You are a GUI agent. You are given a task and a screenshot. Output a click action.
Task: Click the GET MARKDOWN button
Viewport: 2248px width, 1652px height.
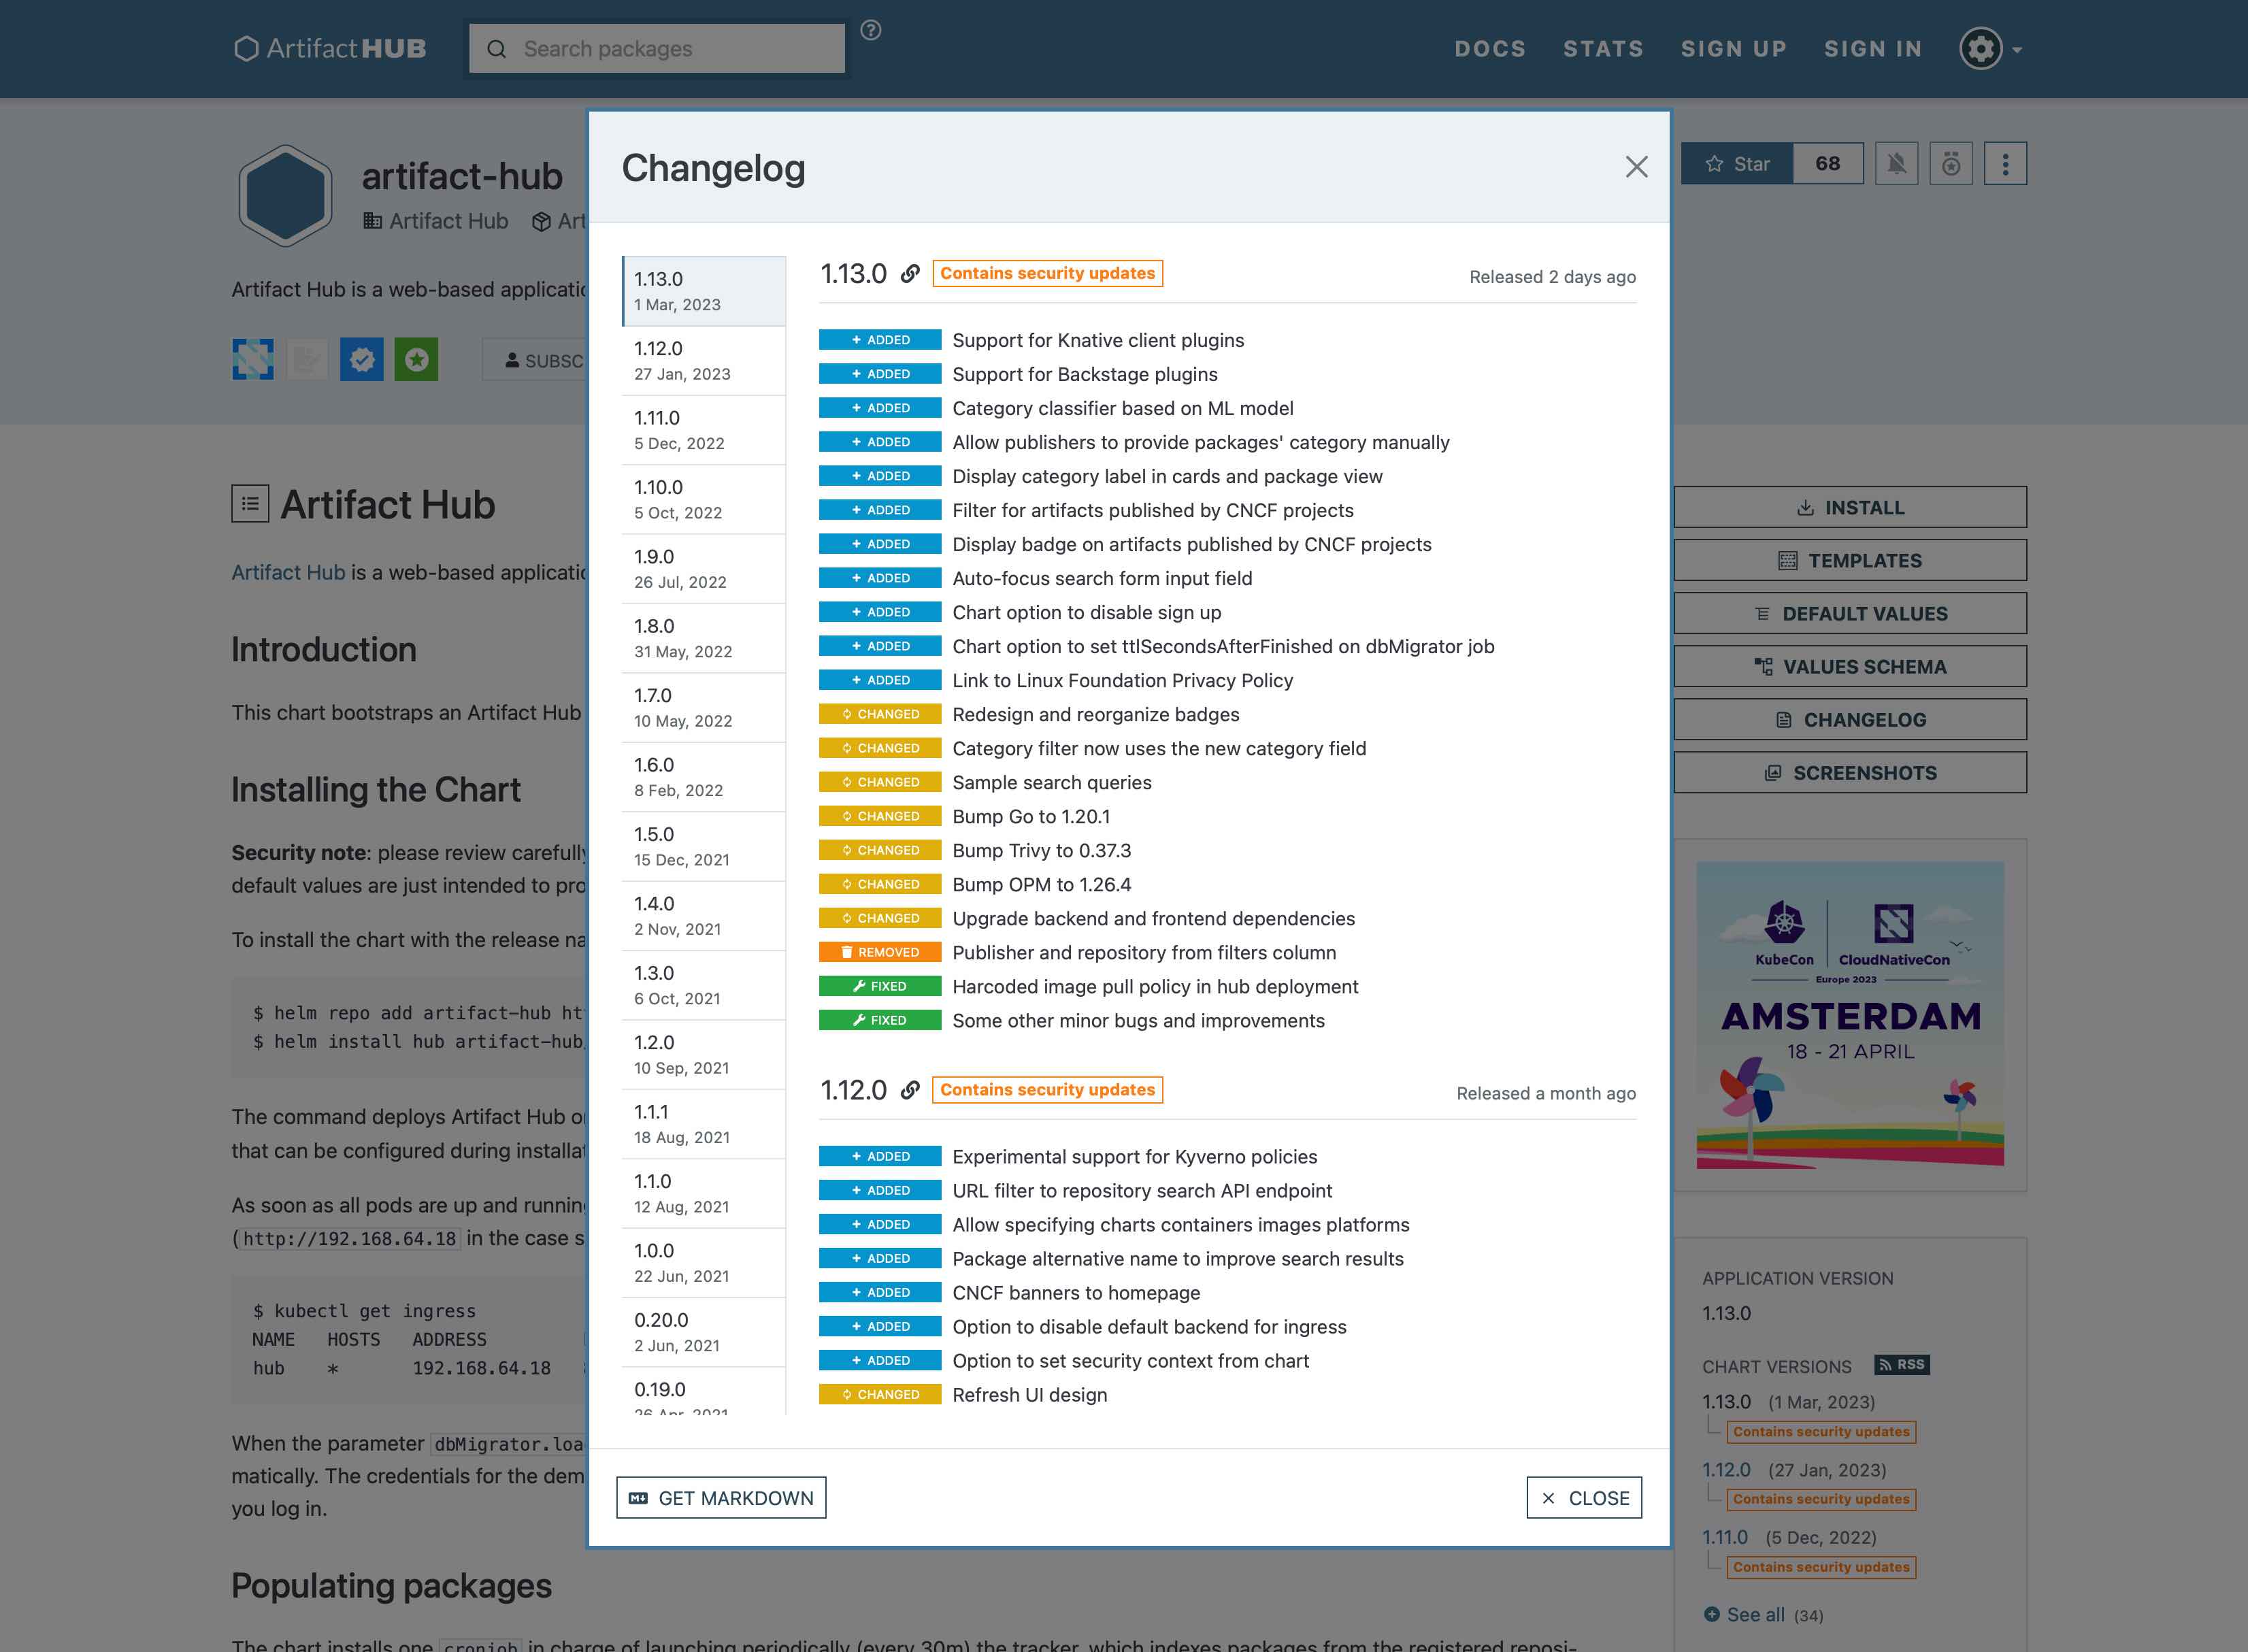pyautogui.click(x=721, y=1497)
